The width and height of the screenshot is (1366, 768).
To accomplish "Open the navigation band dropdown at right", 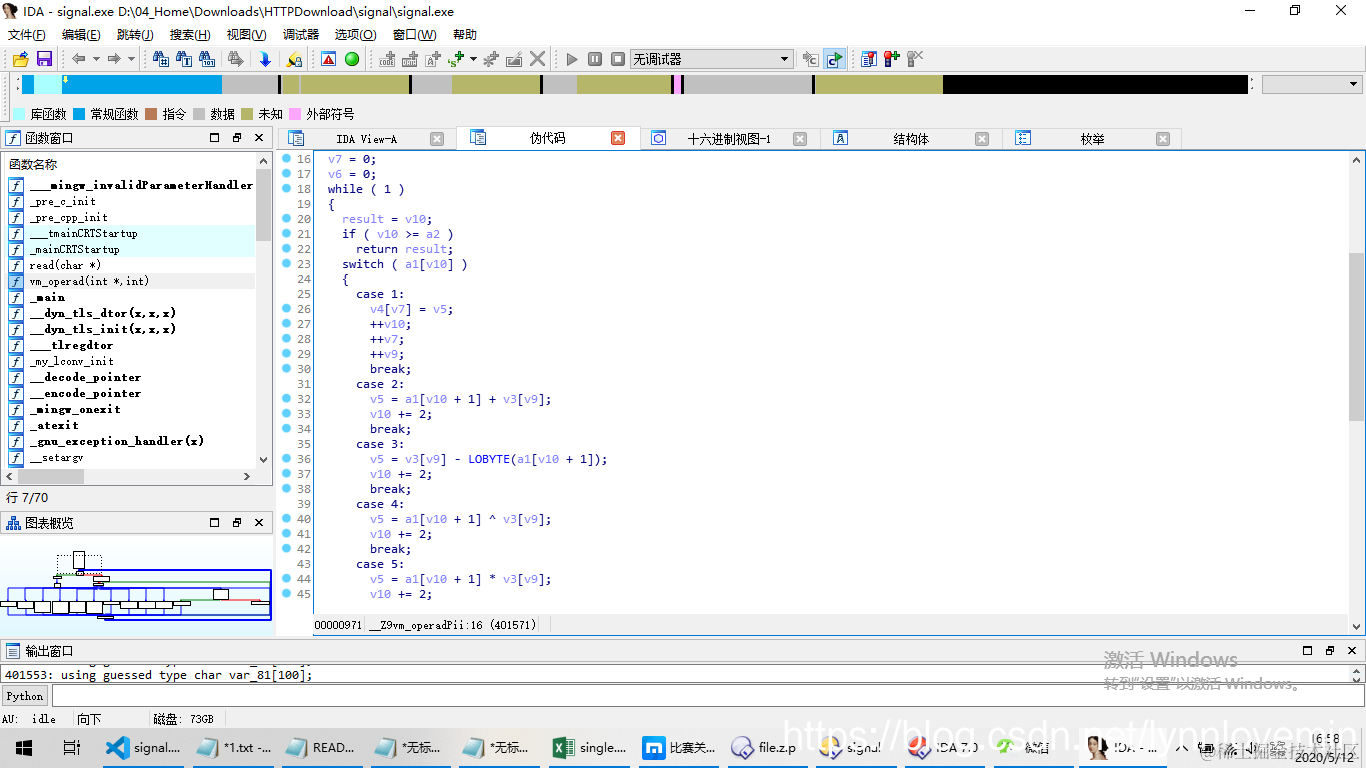I will 1312,85.
